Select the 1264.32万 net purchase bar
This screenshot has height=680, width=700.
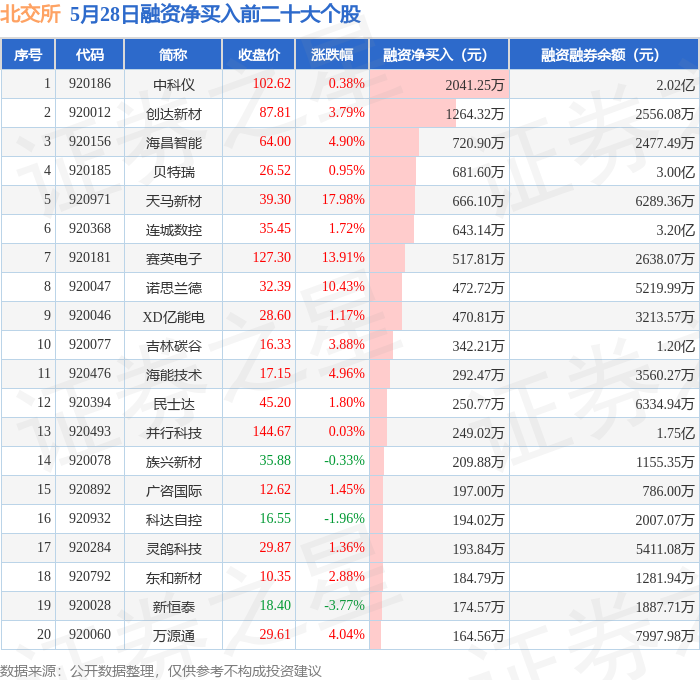point(413,113)
